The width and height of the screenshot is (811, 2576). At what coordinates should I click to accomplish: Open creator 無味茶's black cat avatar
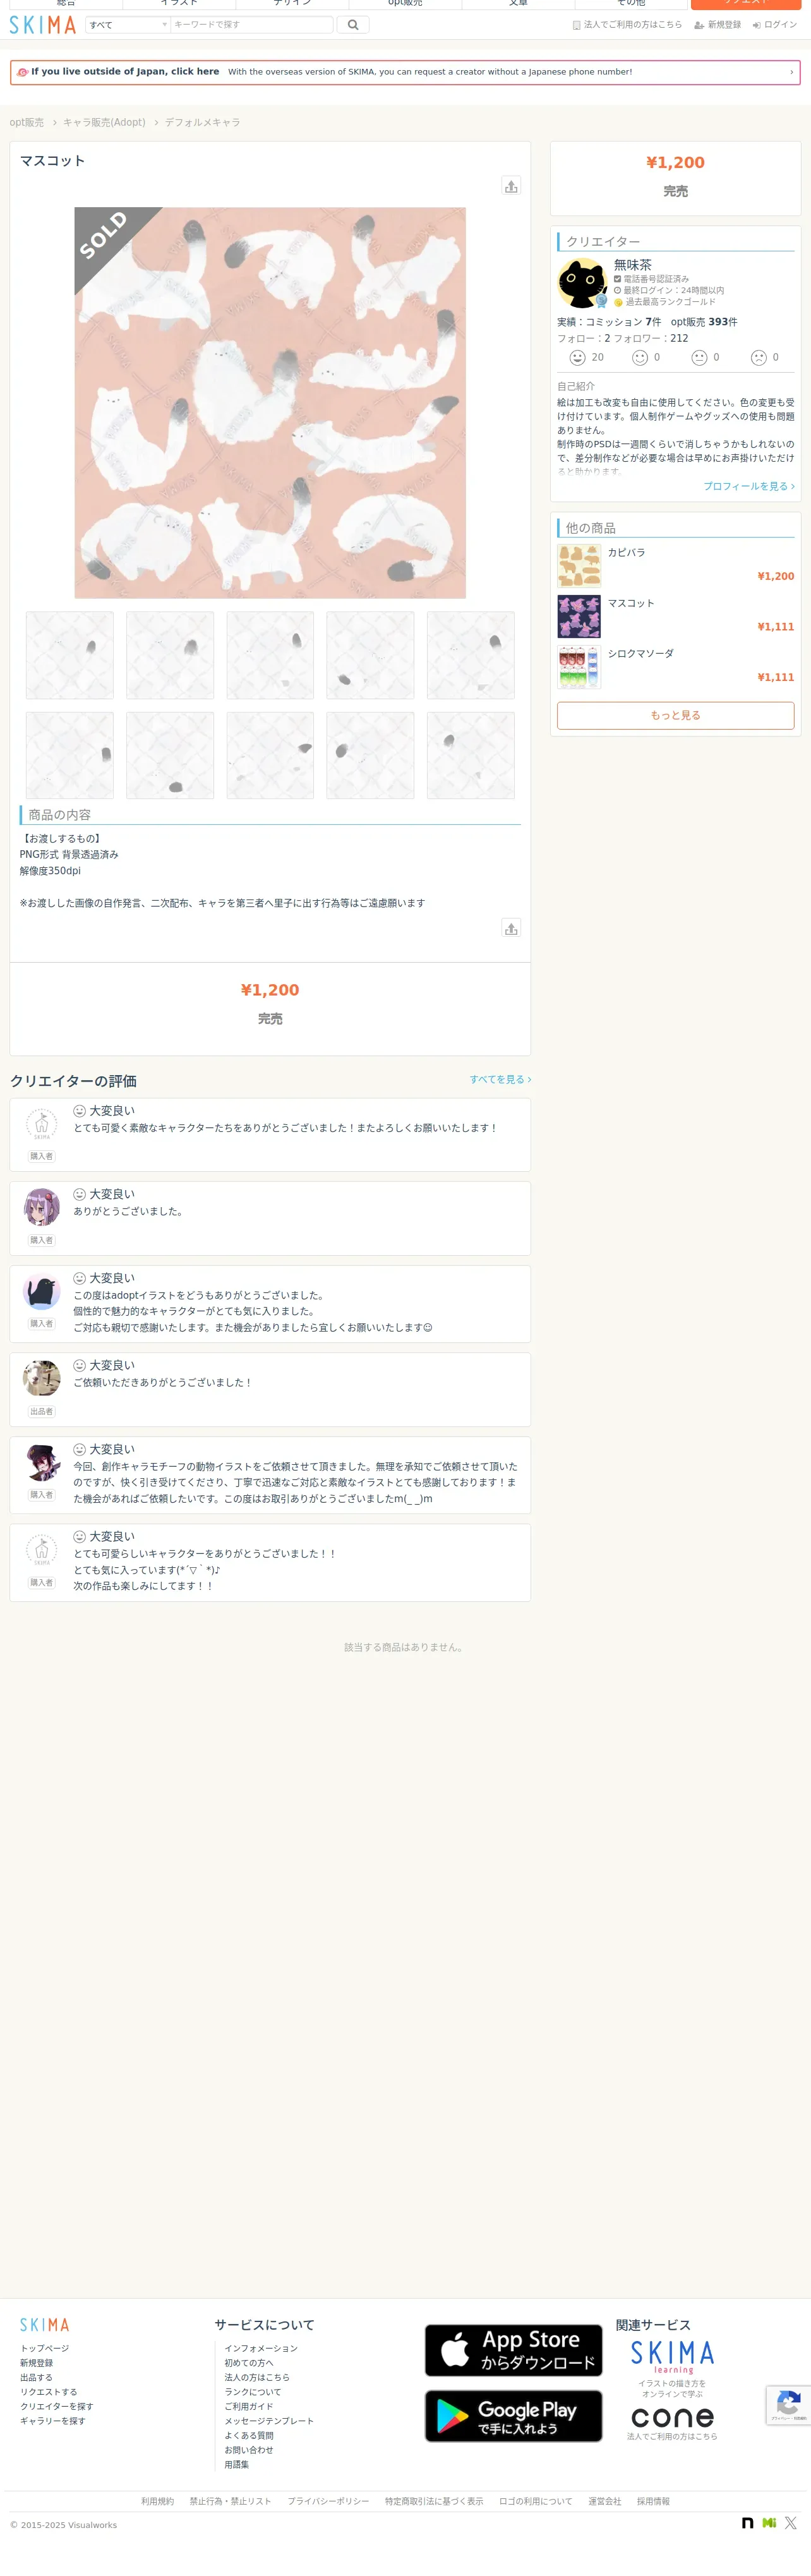[582, 283]
